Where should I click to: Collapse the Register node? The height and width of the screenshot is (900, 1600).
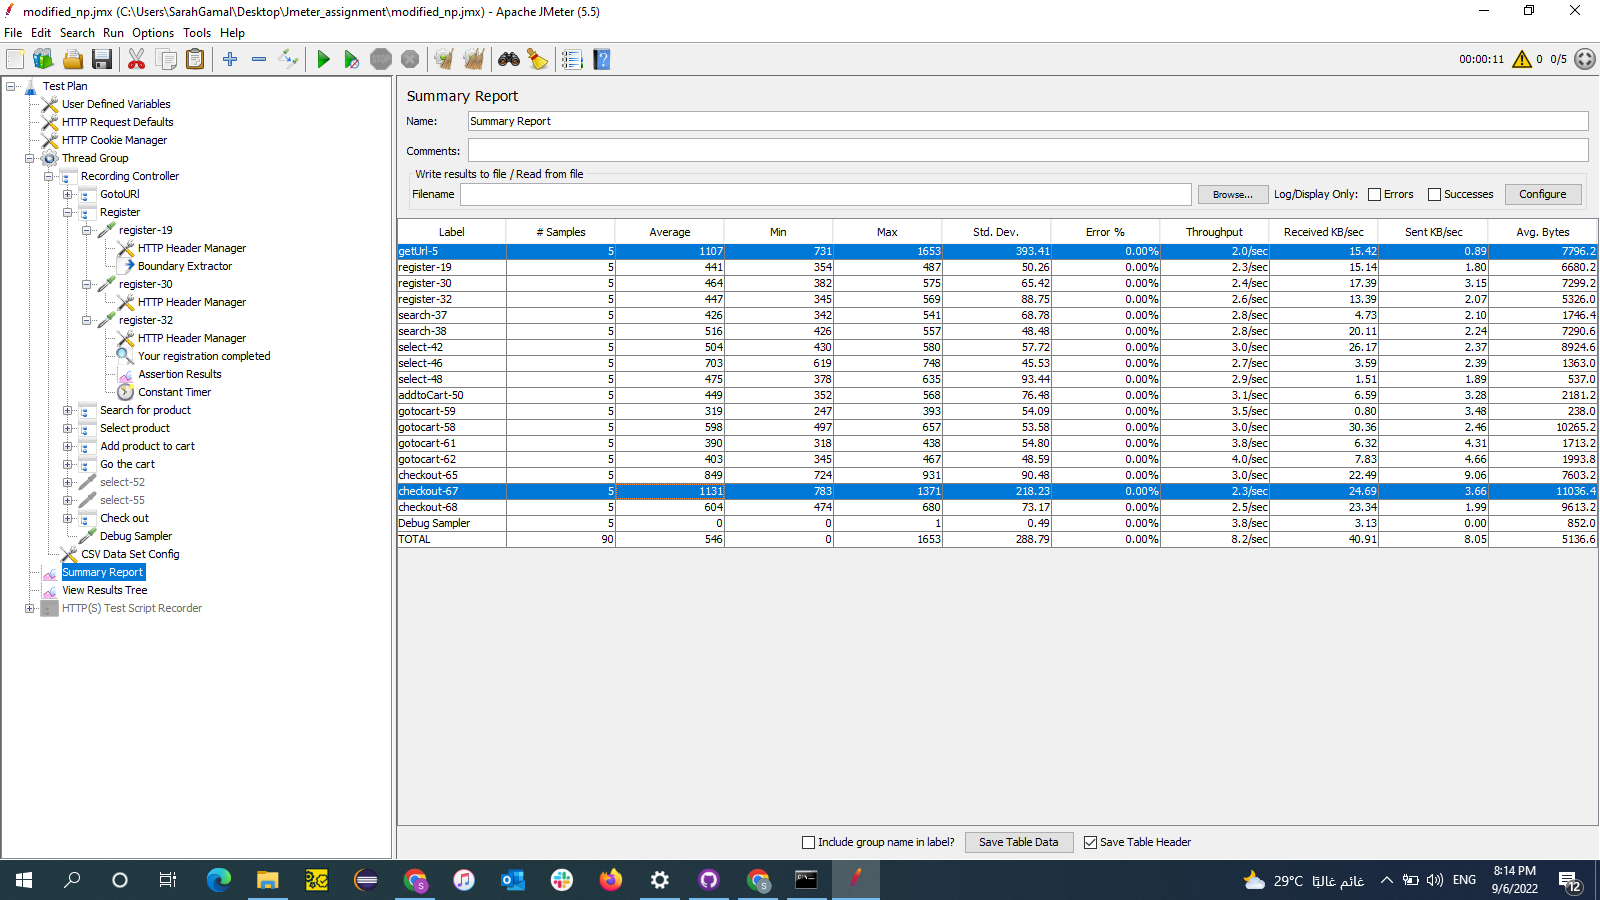tap(67, 212)
